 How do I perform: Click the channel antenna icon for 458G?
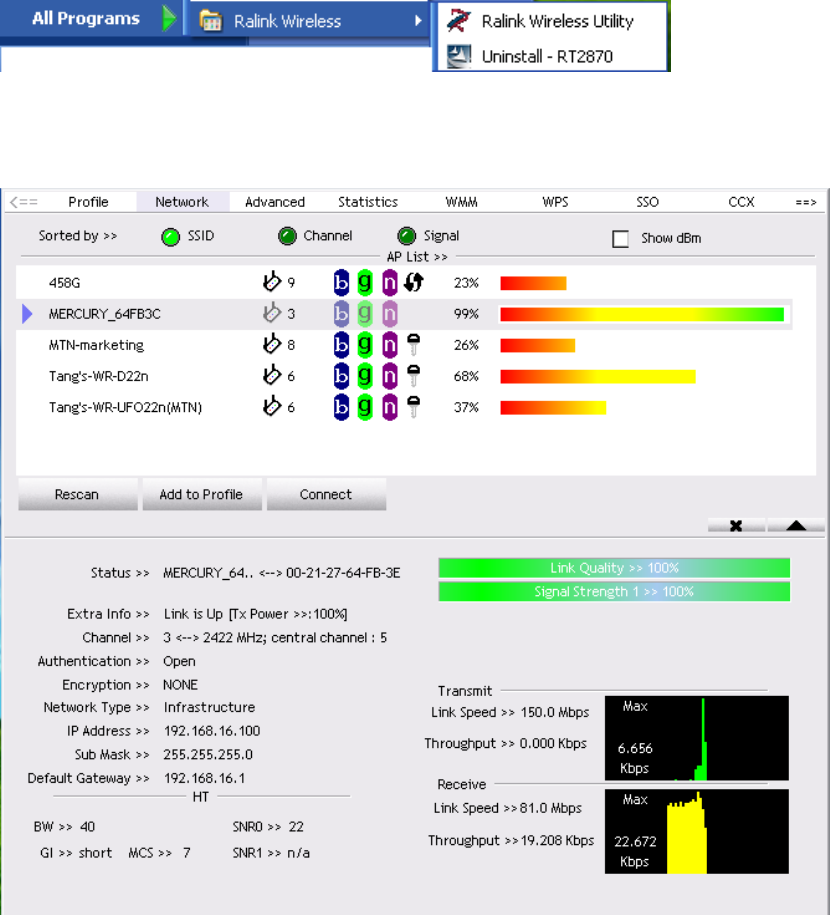click(x=271, y=282)
